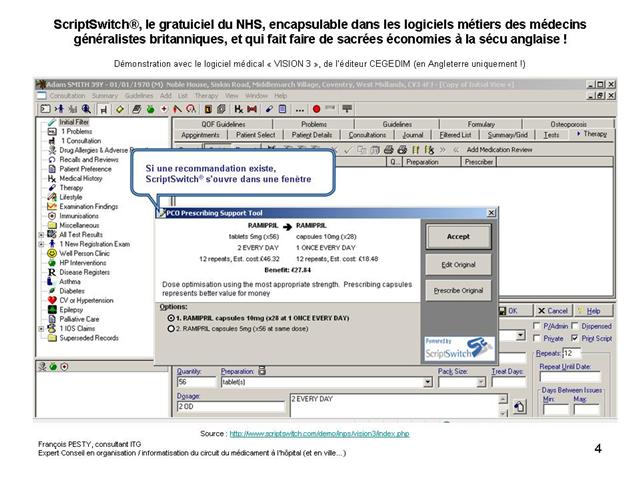This screenshot has height=480, width=640.
Task: Click the Quantity input field
Action: [196, 382]
